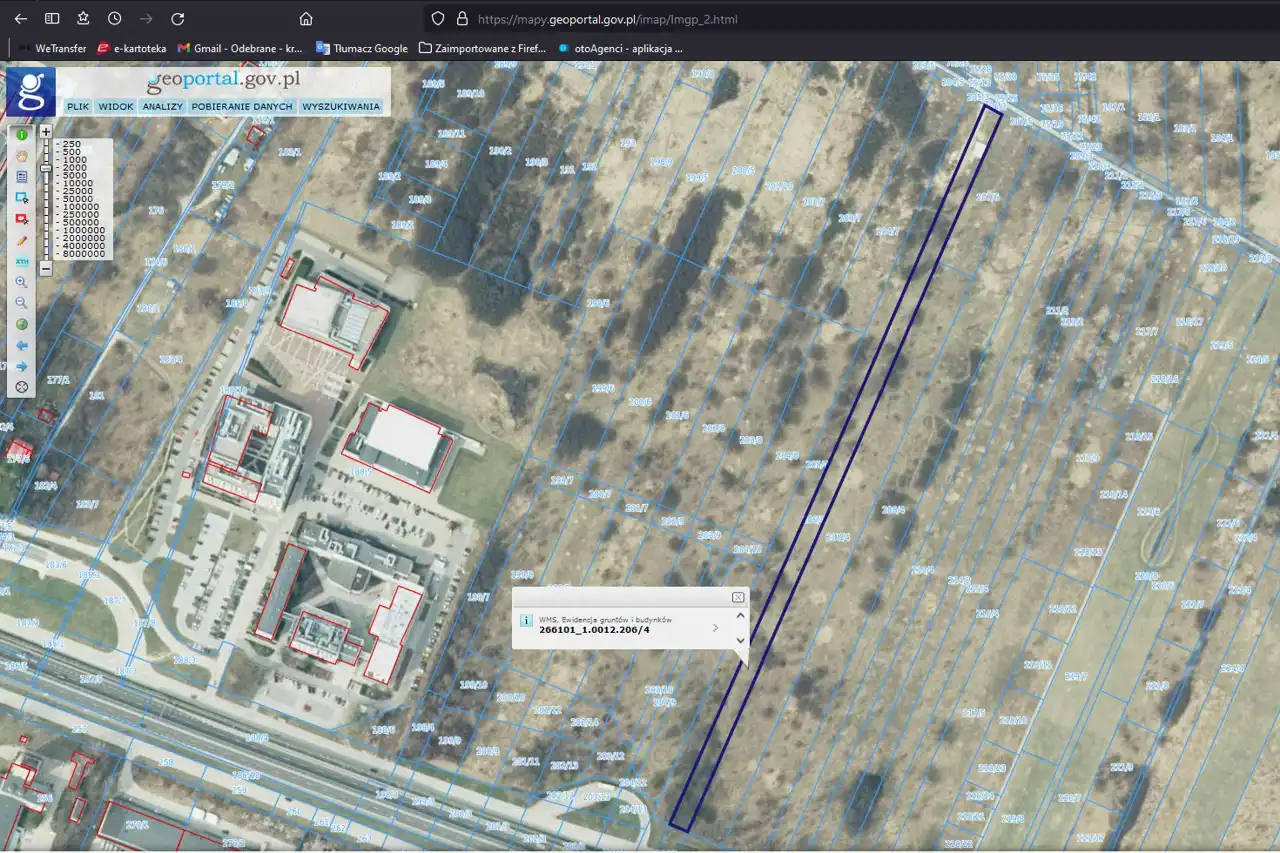The height and width of the screenshot is (853, 1280).
Task: Open the ANALIZY menu
Action: 162,106
